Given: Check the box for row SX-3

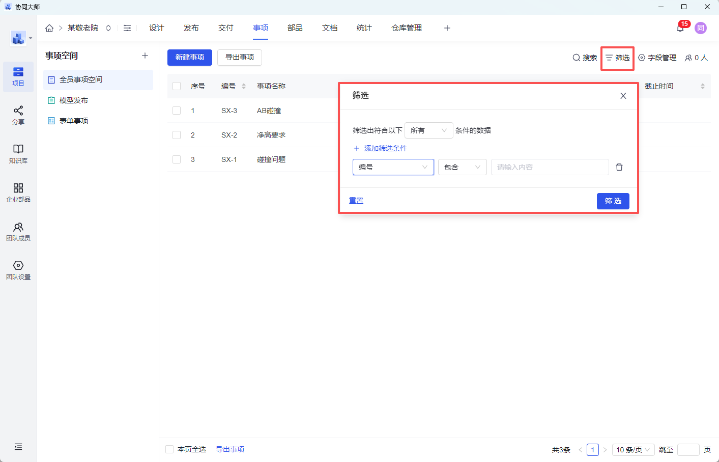Looking at the screenshot, I should click(x=177, y=110).
